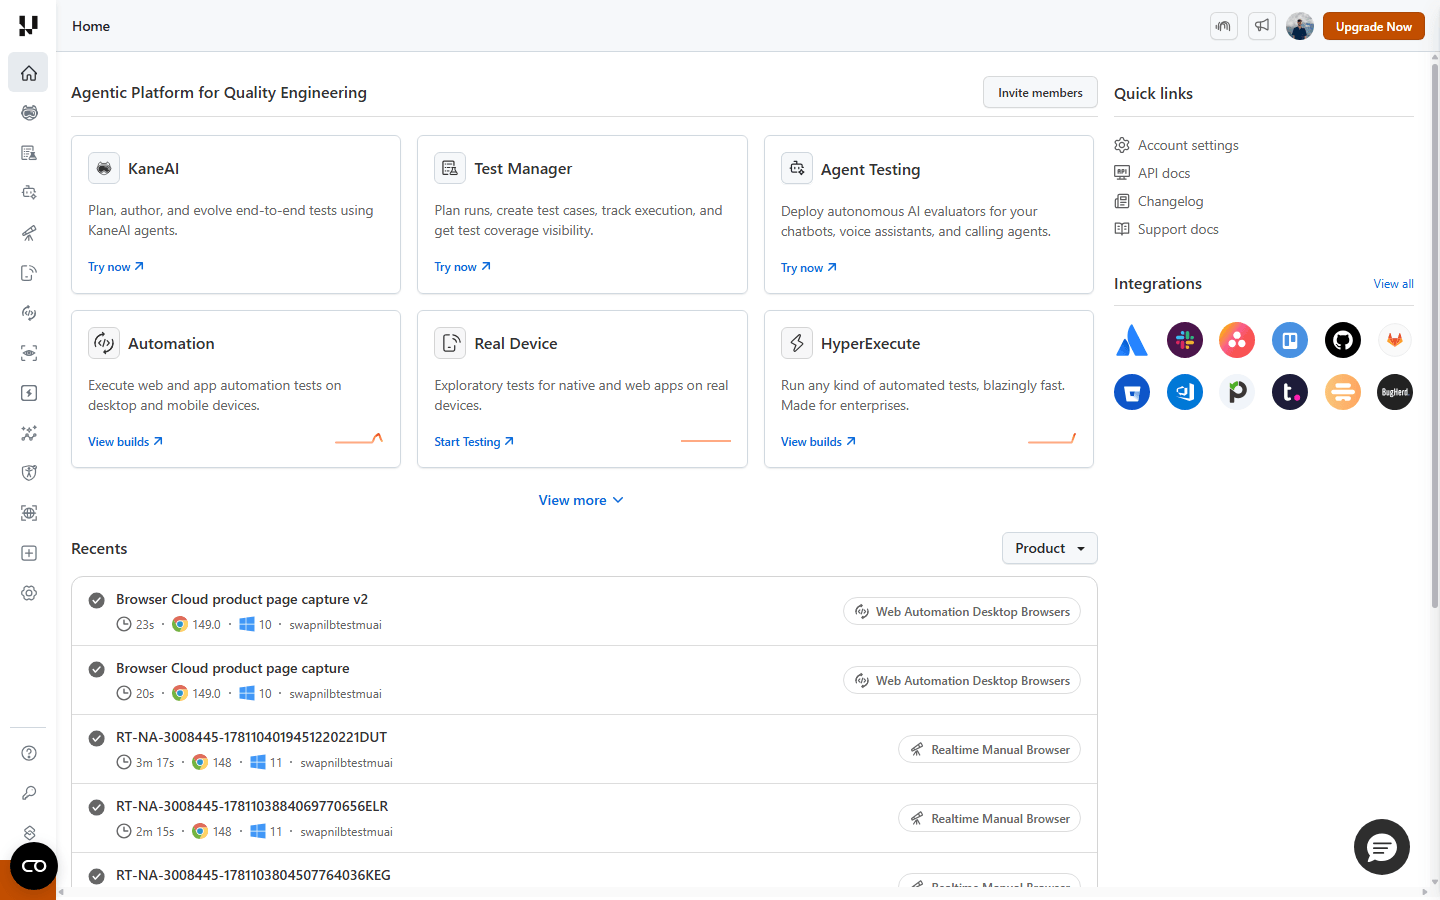Select the GitHub integration icon
1440x900 pixels.
[1343, 340]
